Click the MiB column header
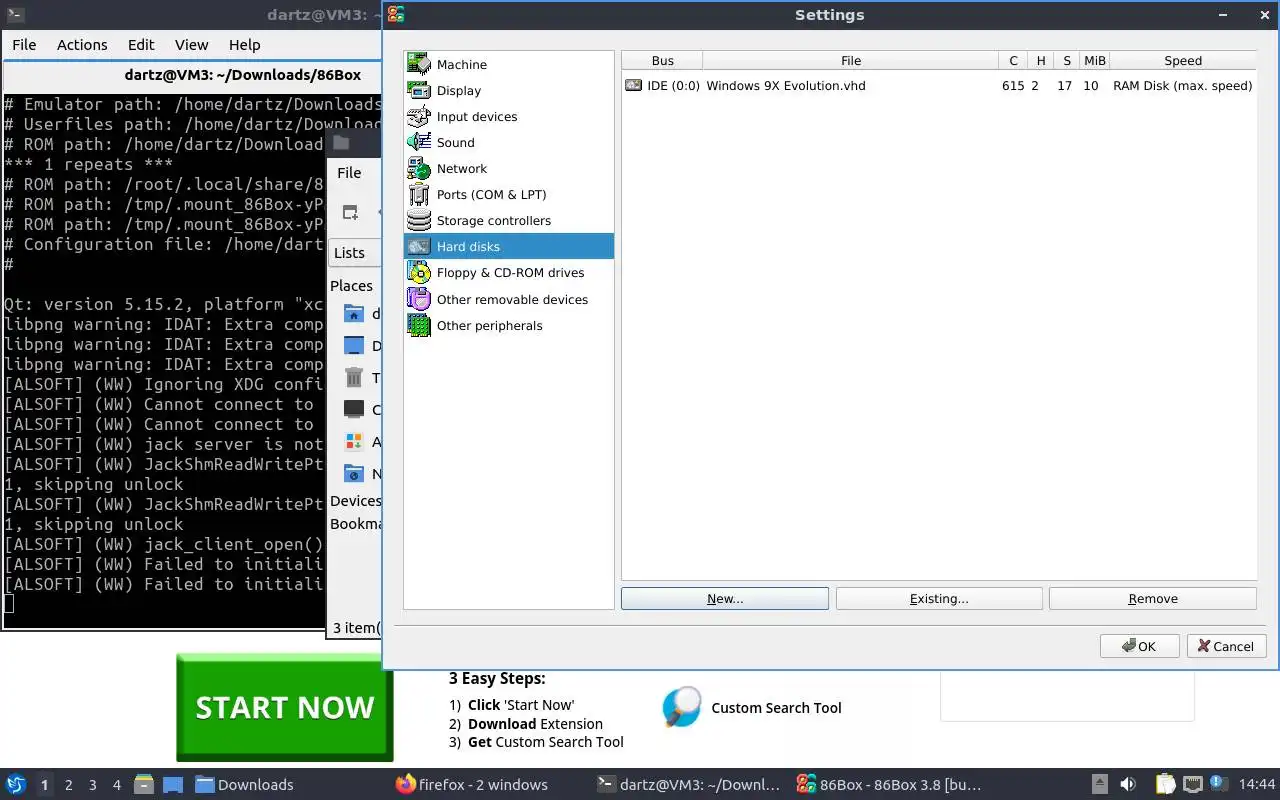This screenshot has width=1280, height=800. tap(1094, 60)
